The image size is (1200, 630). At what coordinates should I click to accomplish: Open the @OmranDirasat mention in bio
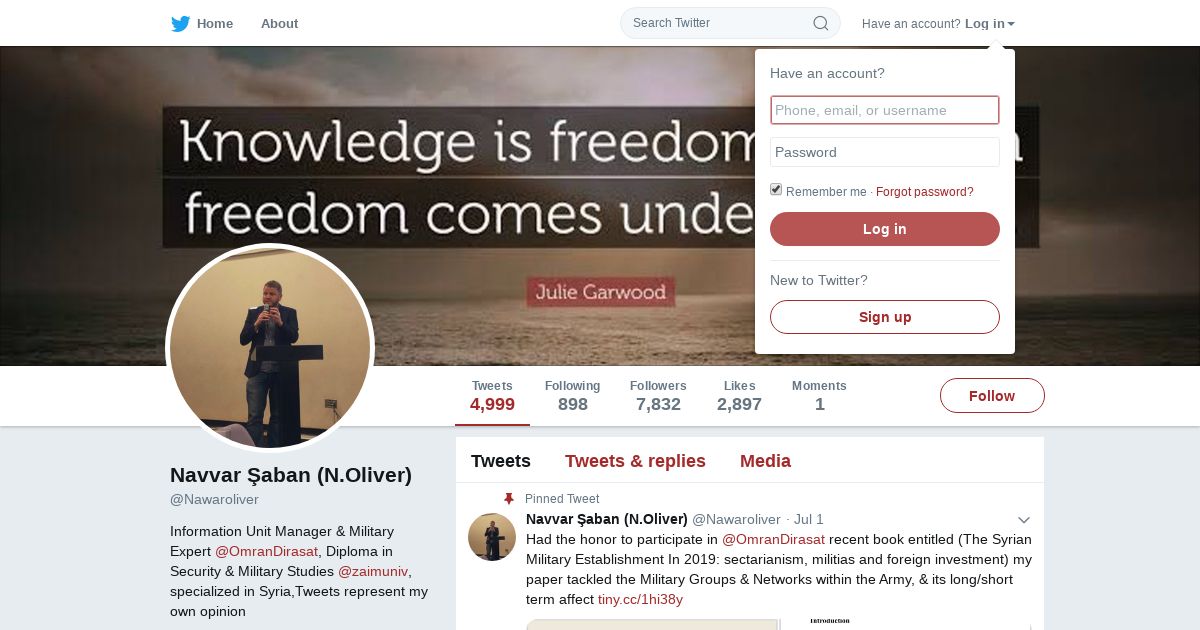[266, 551]
